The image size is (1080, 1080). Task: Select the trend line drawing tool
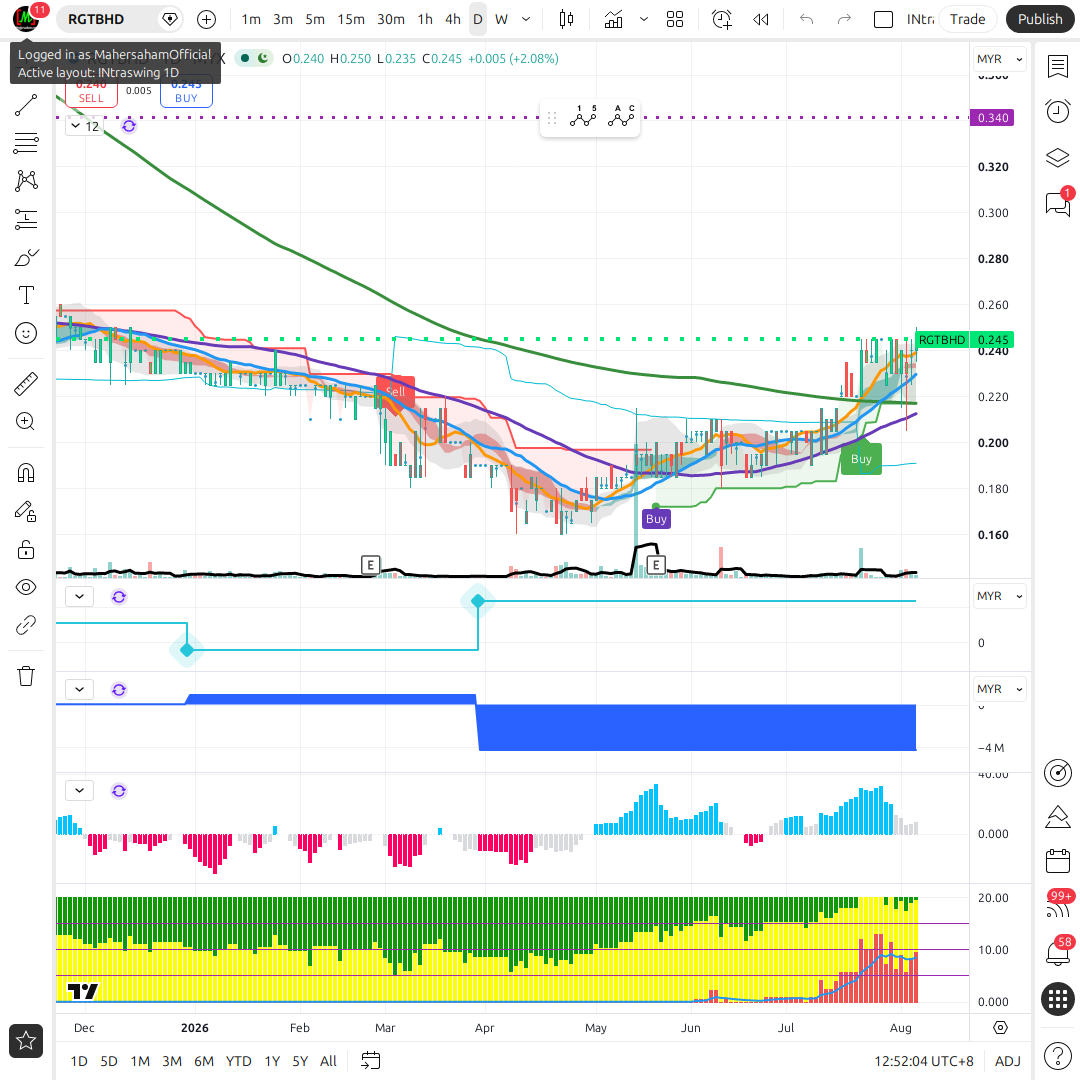[26, 105]
